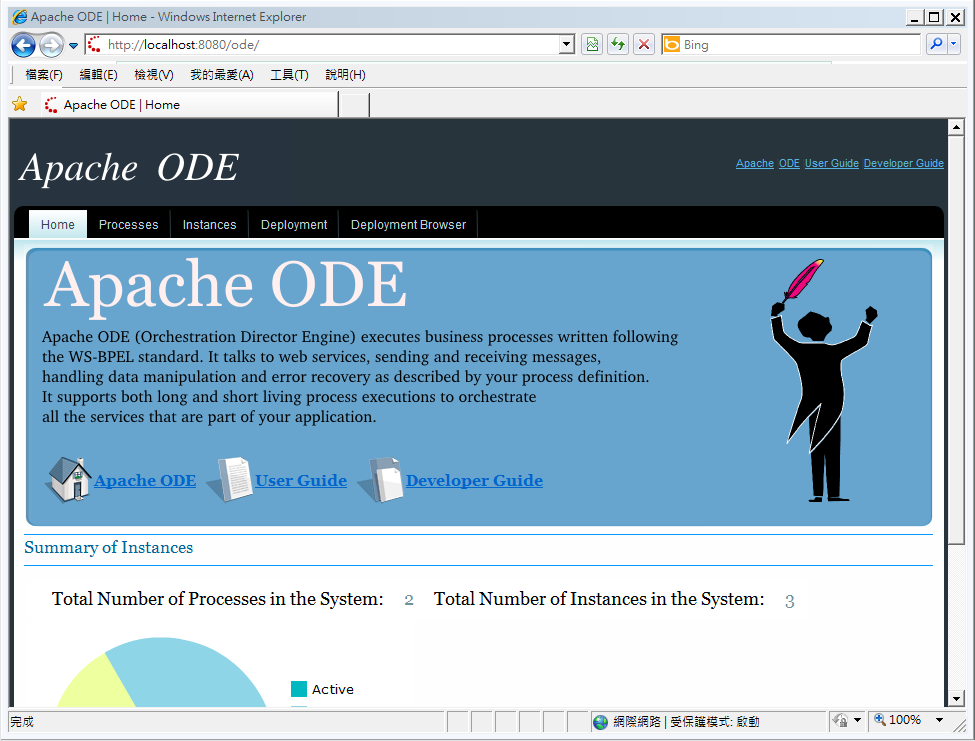The image size is (975, 741).
Task: Switch to the Processes tab
Action: (129, 224)
